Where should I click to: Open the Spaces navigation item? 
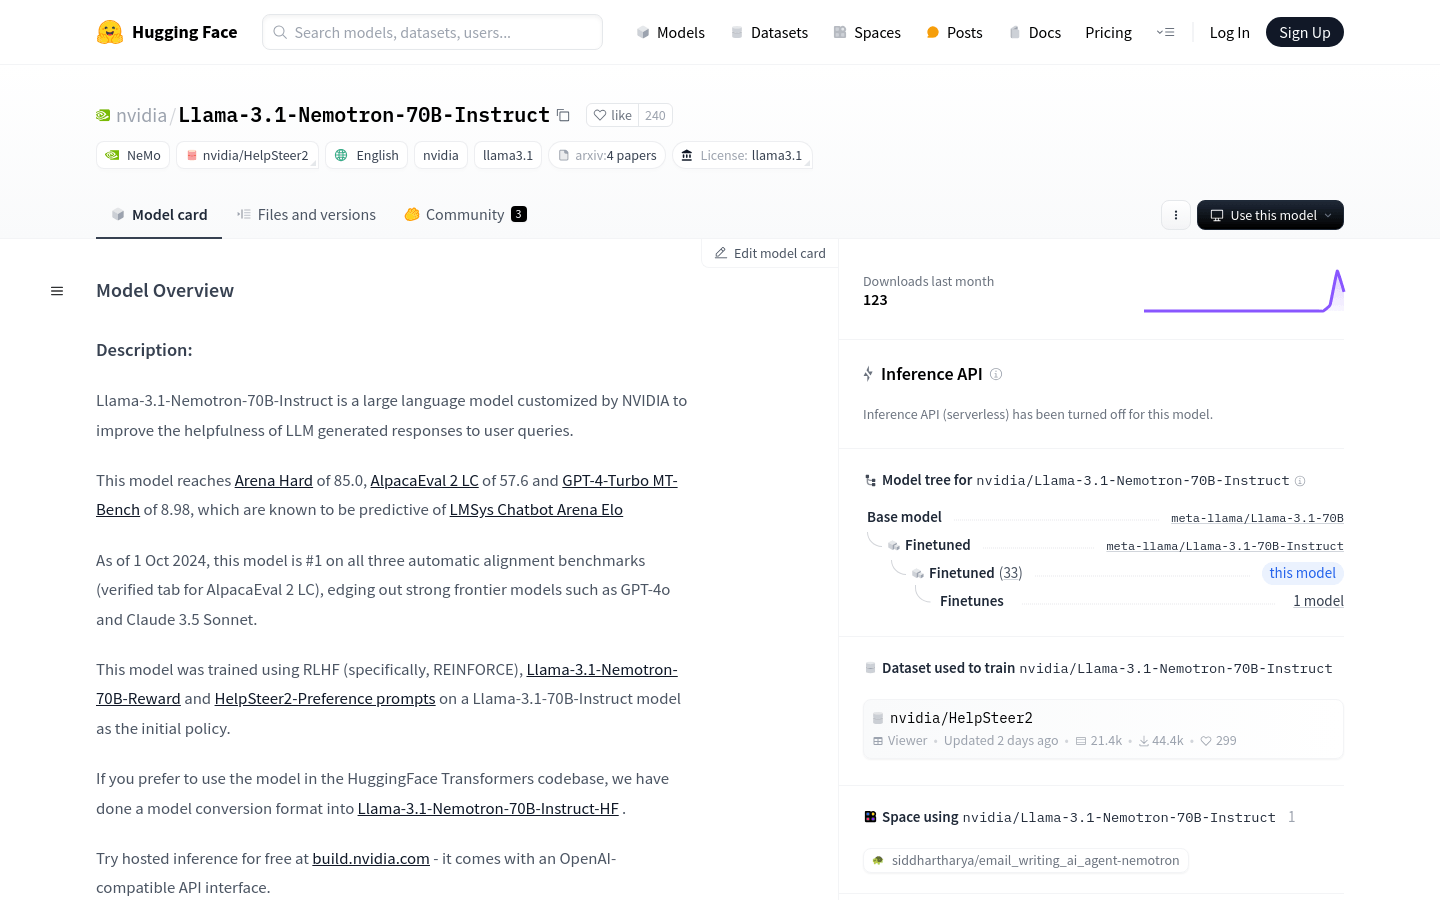867,32
